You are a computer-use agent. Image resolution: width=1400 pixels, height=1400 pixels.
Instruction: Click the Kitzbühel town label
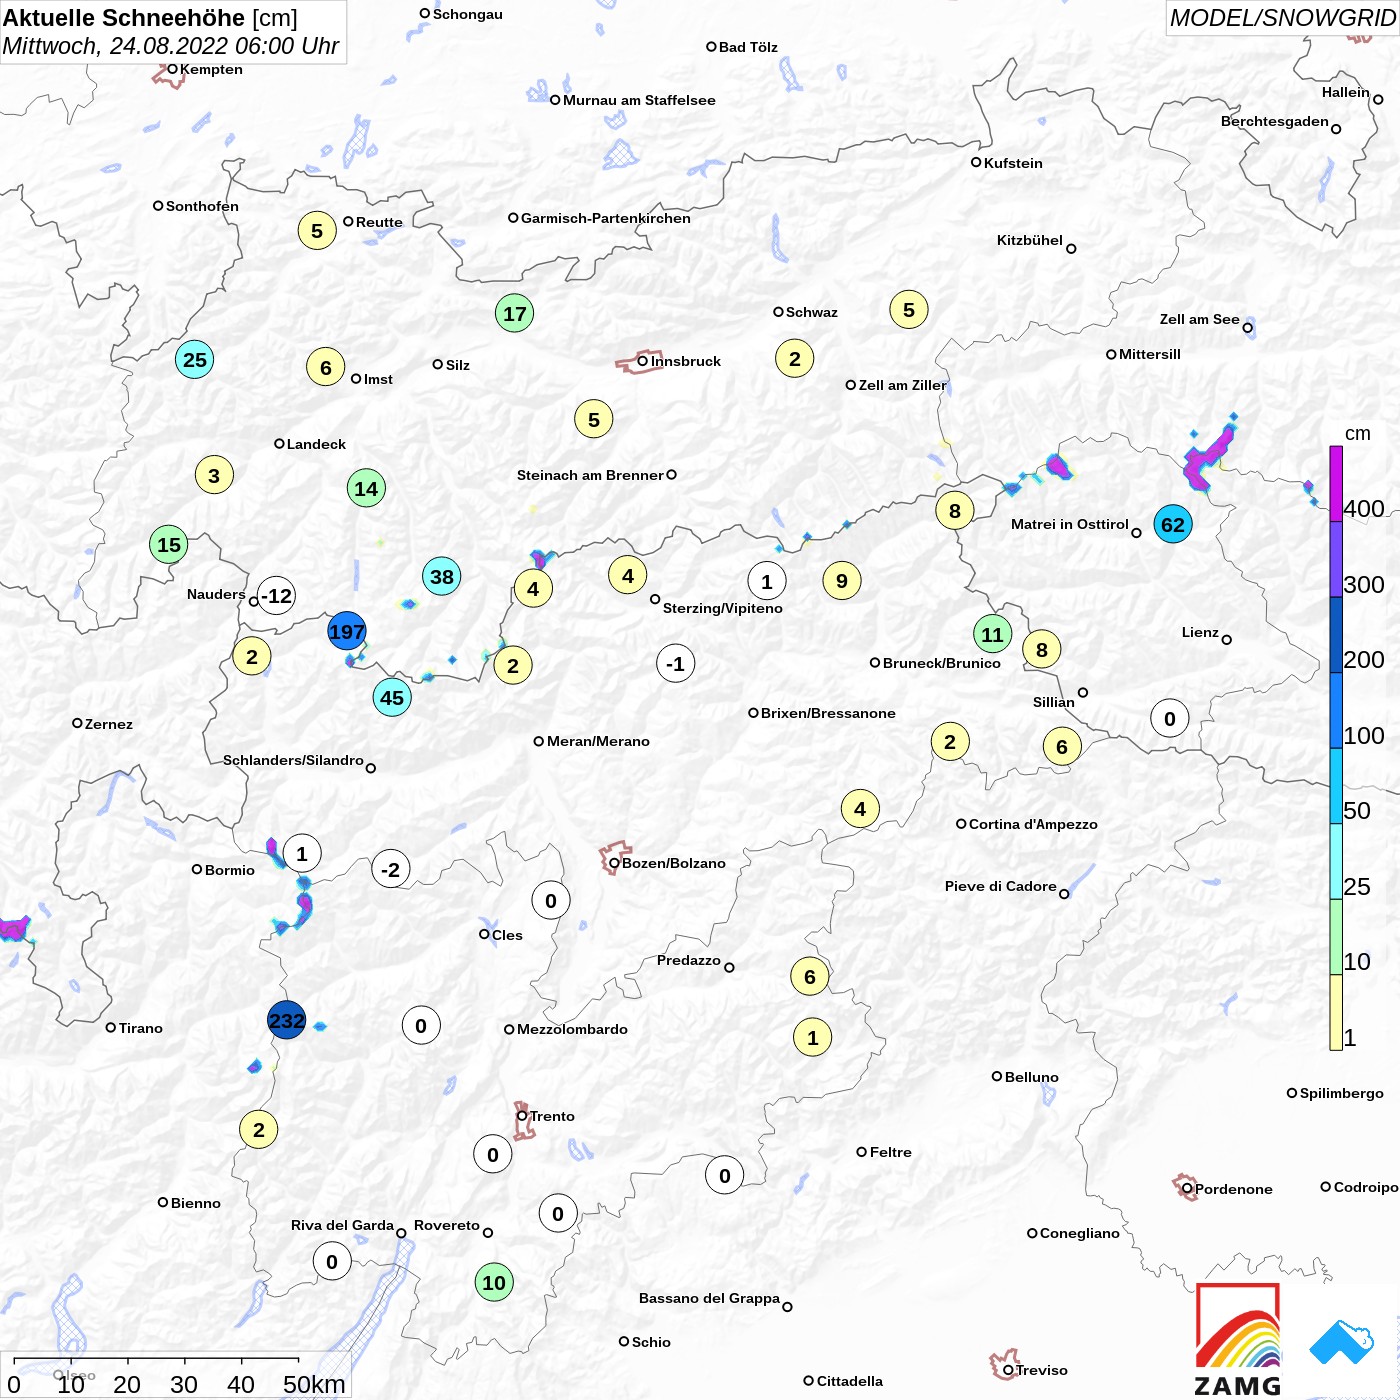click(x=1030, y=240)
